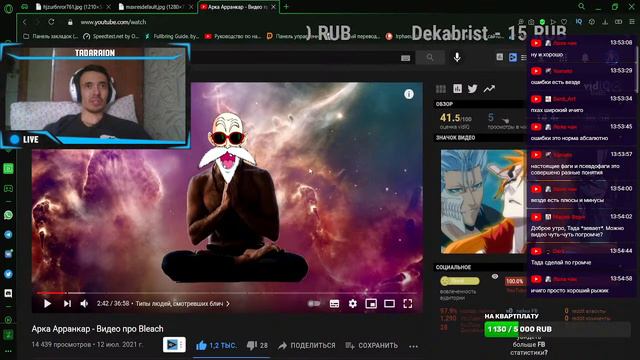This screenshot has height=360, width=640.
Task: Select the Арка Арранкар YouTube tab
Action: [x=238, y=7]
